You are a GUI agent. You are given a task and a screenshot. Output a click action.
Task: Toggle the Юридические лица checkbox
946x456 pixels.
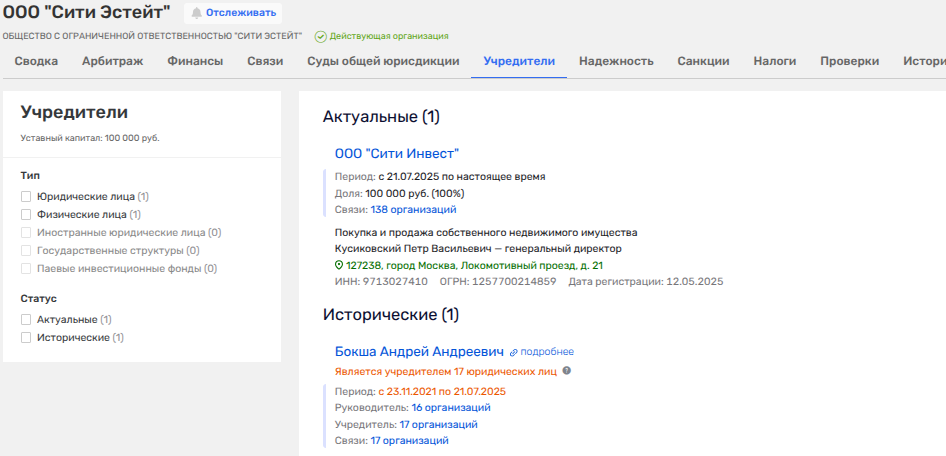click(x=26, y=197)
